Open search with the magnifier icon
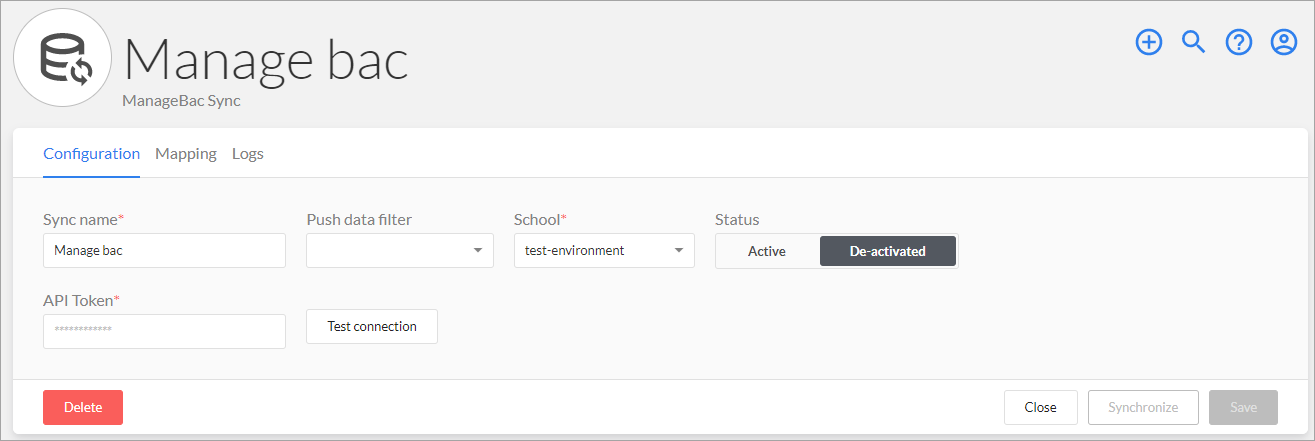The width and height of the screenshot is (1315, 441). pos(1193,42)
